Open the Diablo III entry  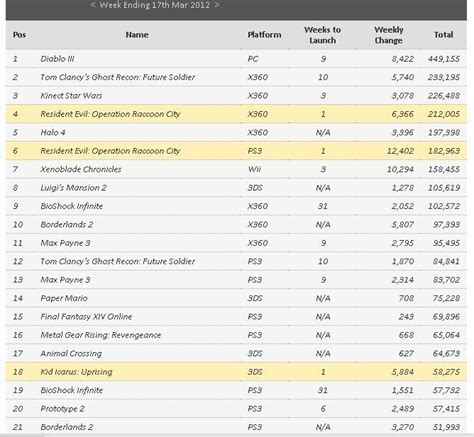click(57, 59)
